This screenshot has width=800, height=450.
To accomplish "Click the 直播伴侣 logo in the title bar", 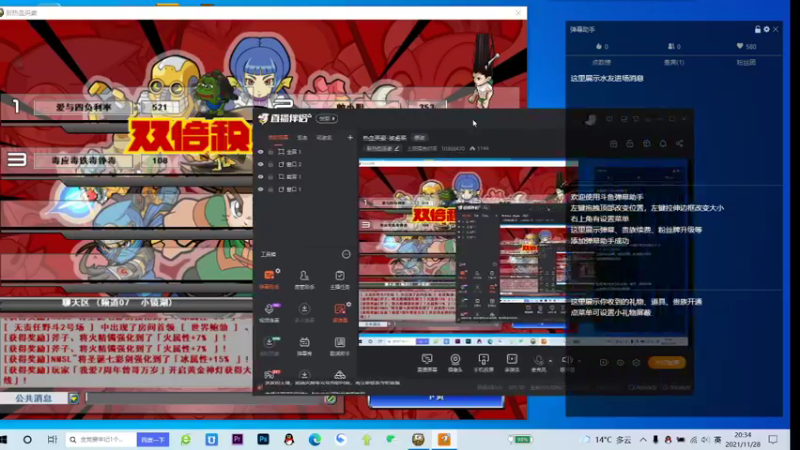I will point(285,118).
